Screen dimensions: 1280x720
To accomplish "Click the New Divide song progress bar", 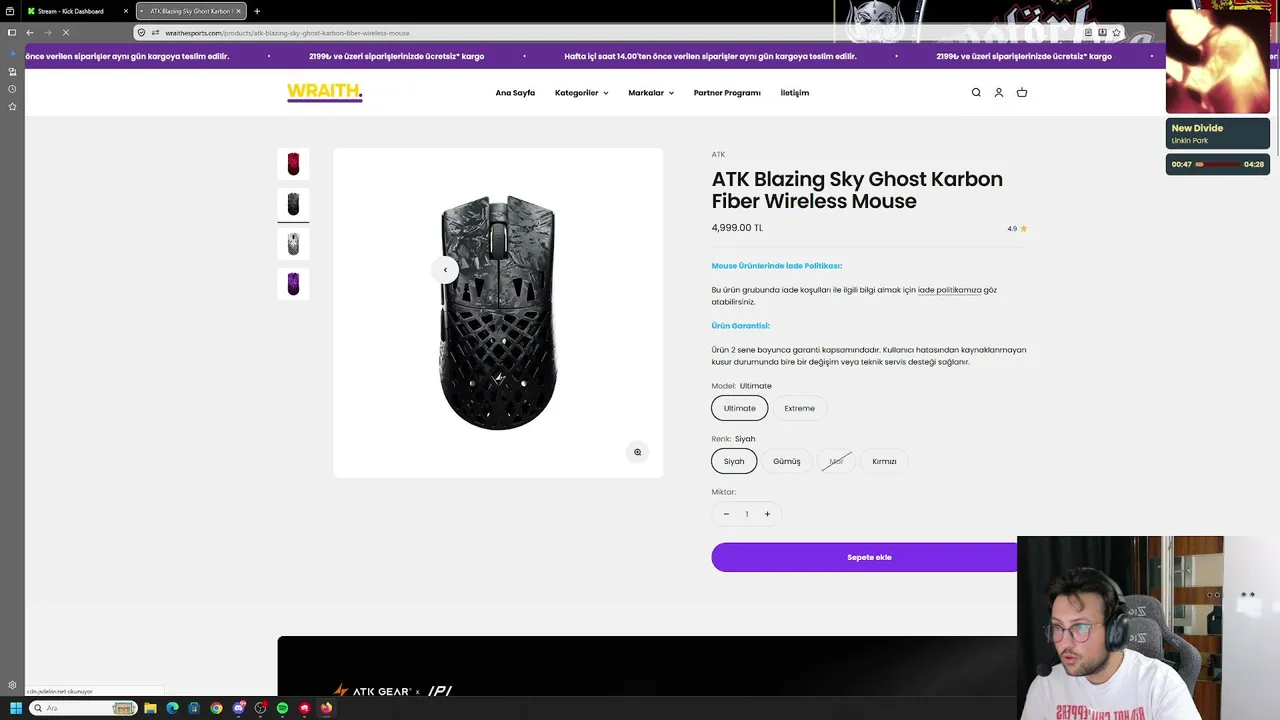I will [1217, 164].
